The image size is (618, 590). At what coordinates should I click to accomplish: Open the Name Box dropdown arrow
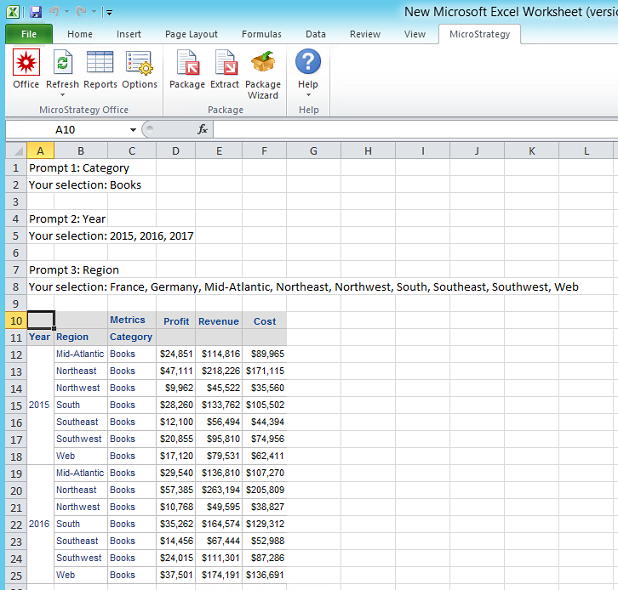[133, 130]
